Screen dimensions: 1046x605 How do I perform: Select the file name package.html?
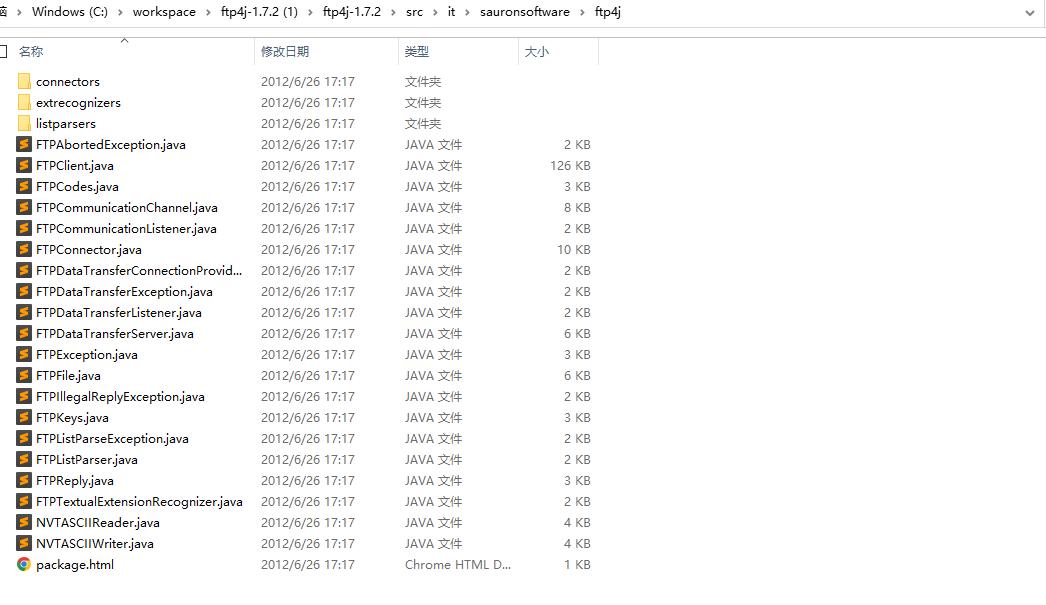(75, 564)
